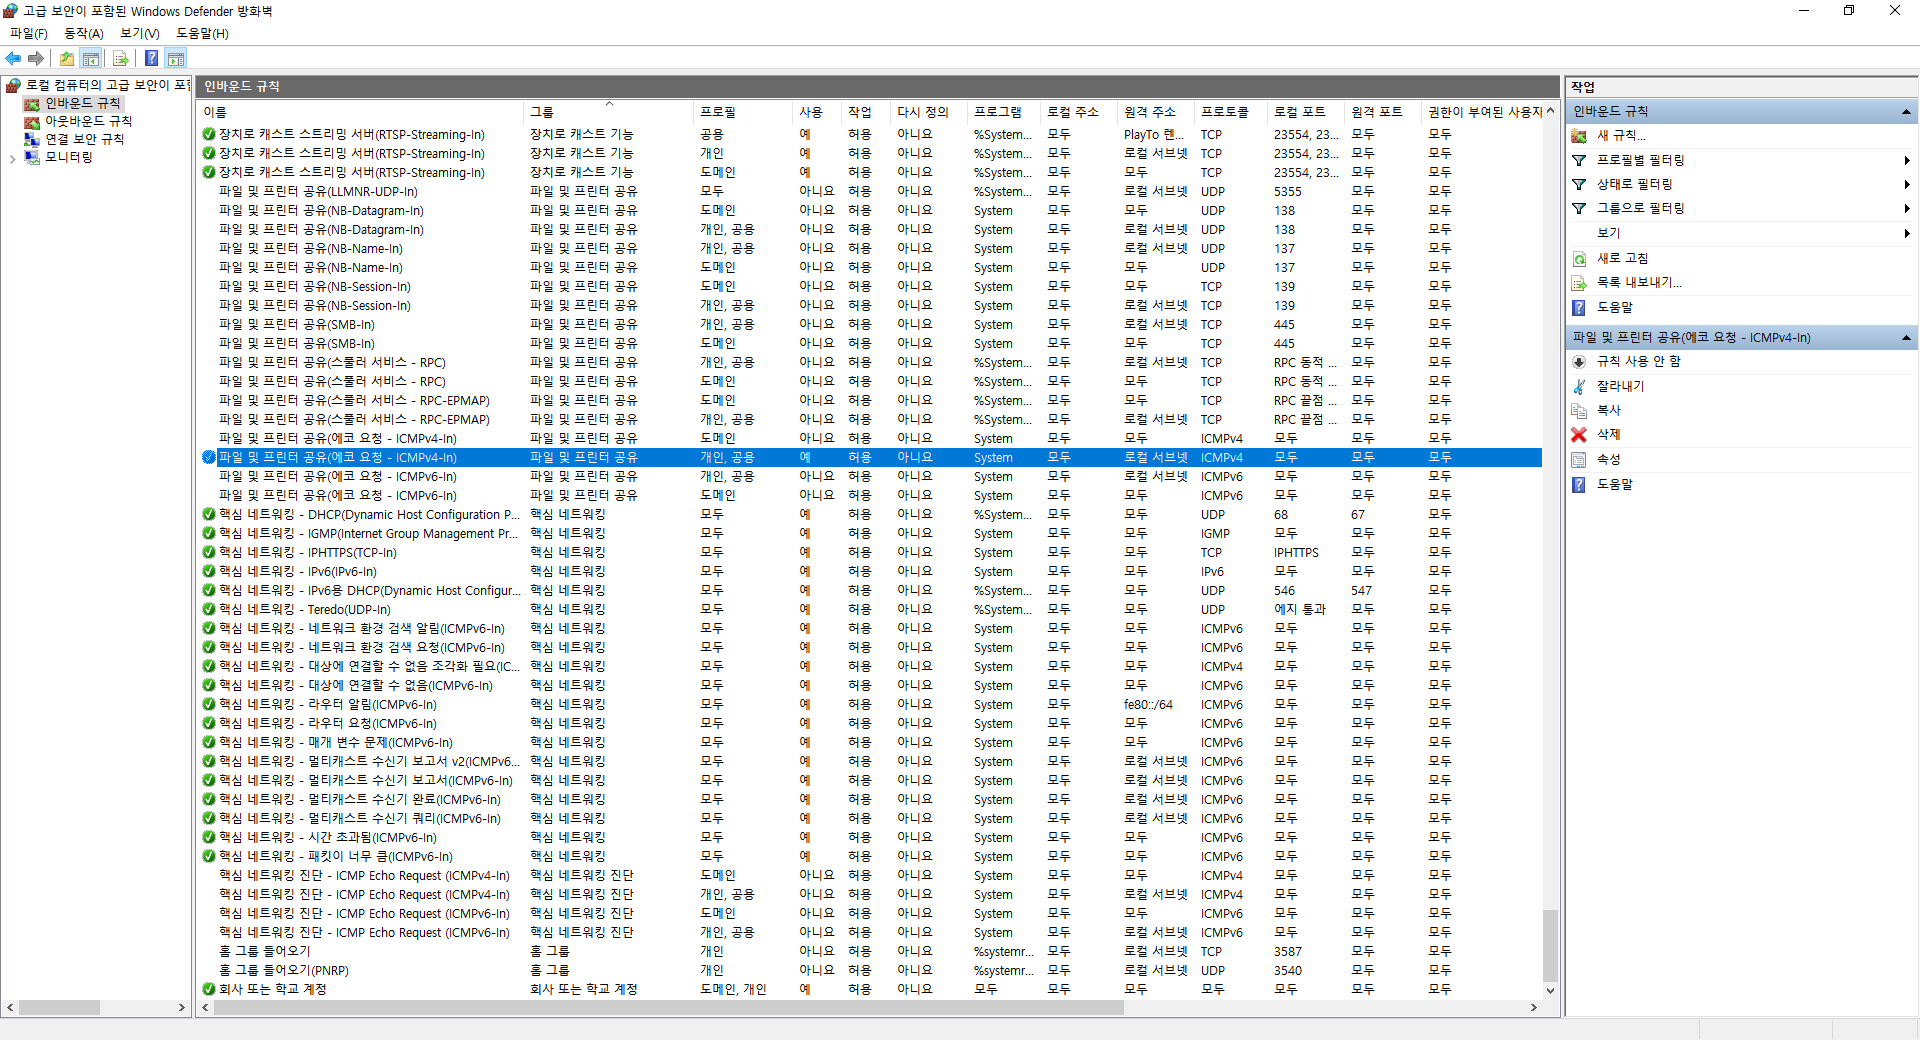1920x1040 pixels.
Task: Click the 새 규칙 icon in actions pane
Action: 1579,135
